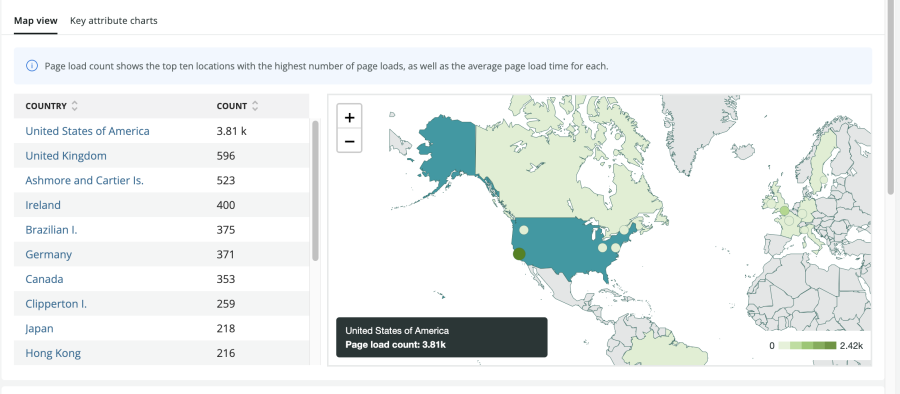The image size is (900, 394).
Task: Click the 596 count cell
Action: tap(226, 156)
